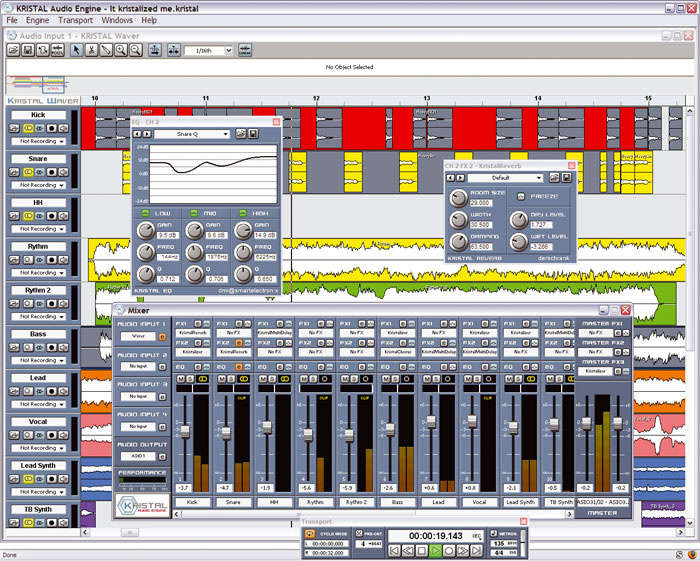This screenshot has width=700, height=561.
Task: Click the Kick FX1 slot labeled KristalReverb
Action: coord(192,332)
